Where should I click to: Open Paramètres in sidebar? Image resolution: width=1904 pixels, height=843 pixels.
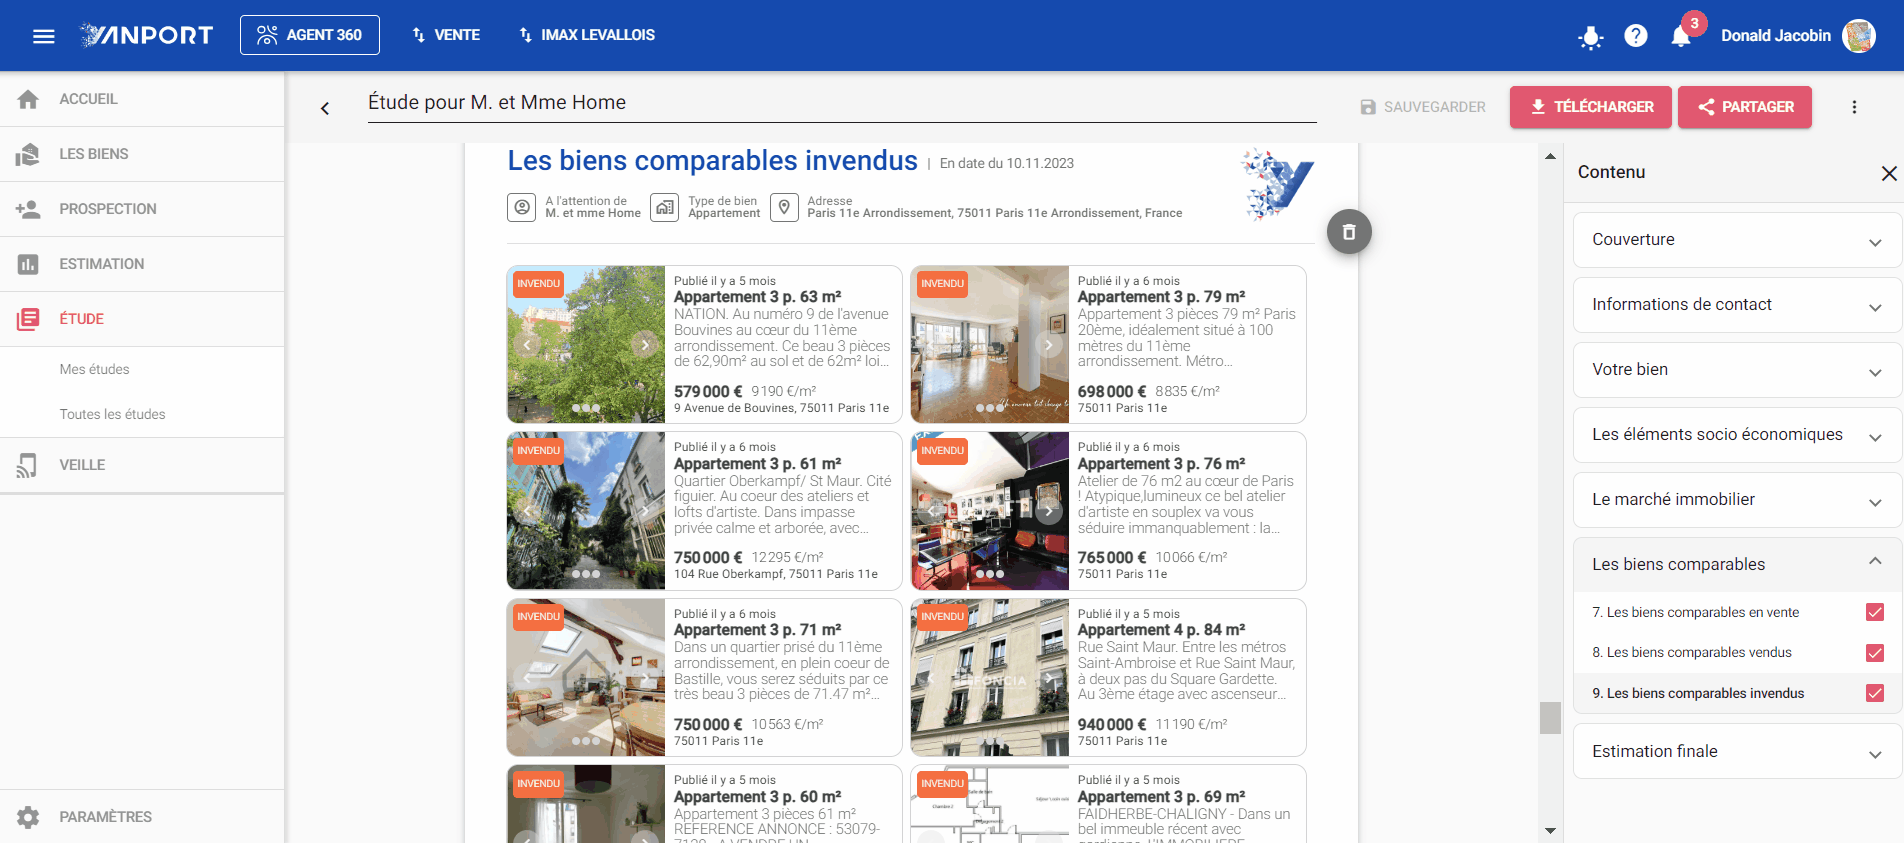click(142, 817)
